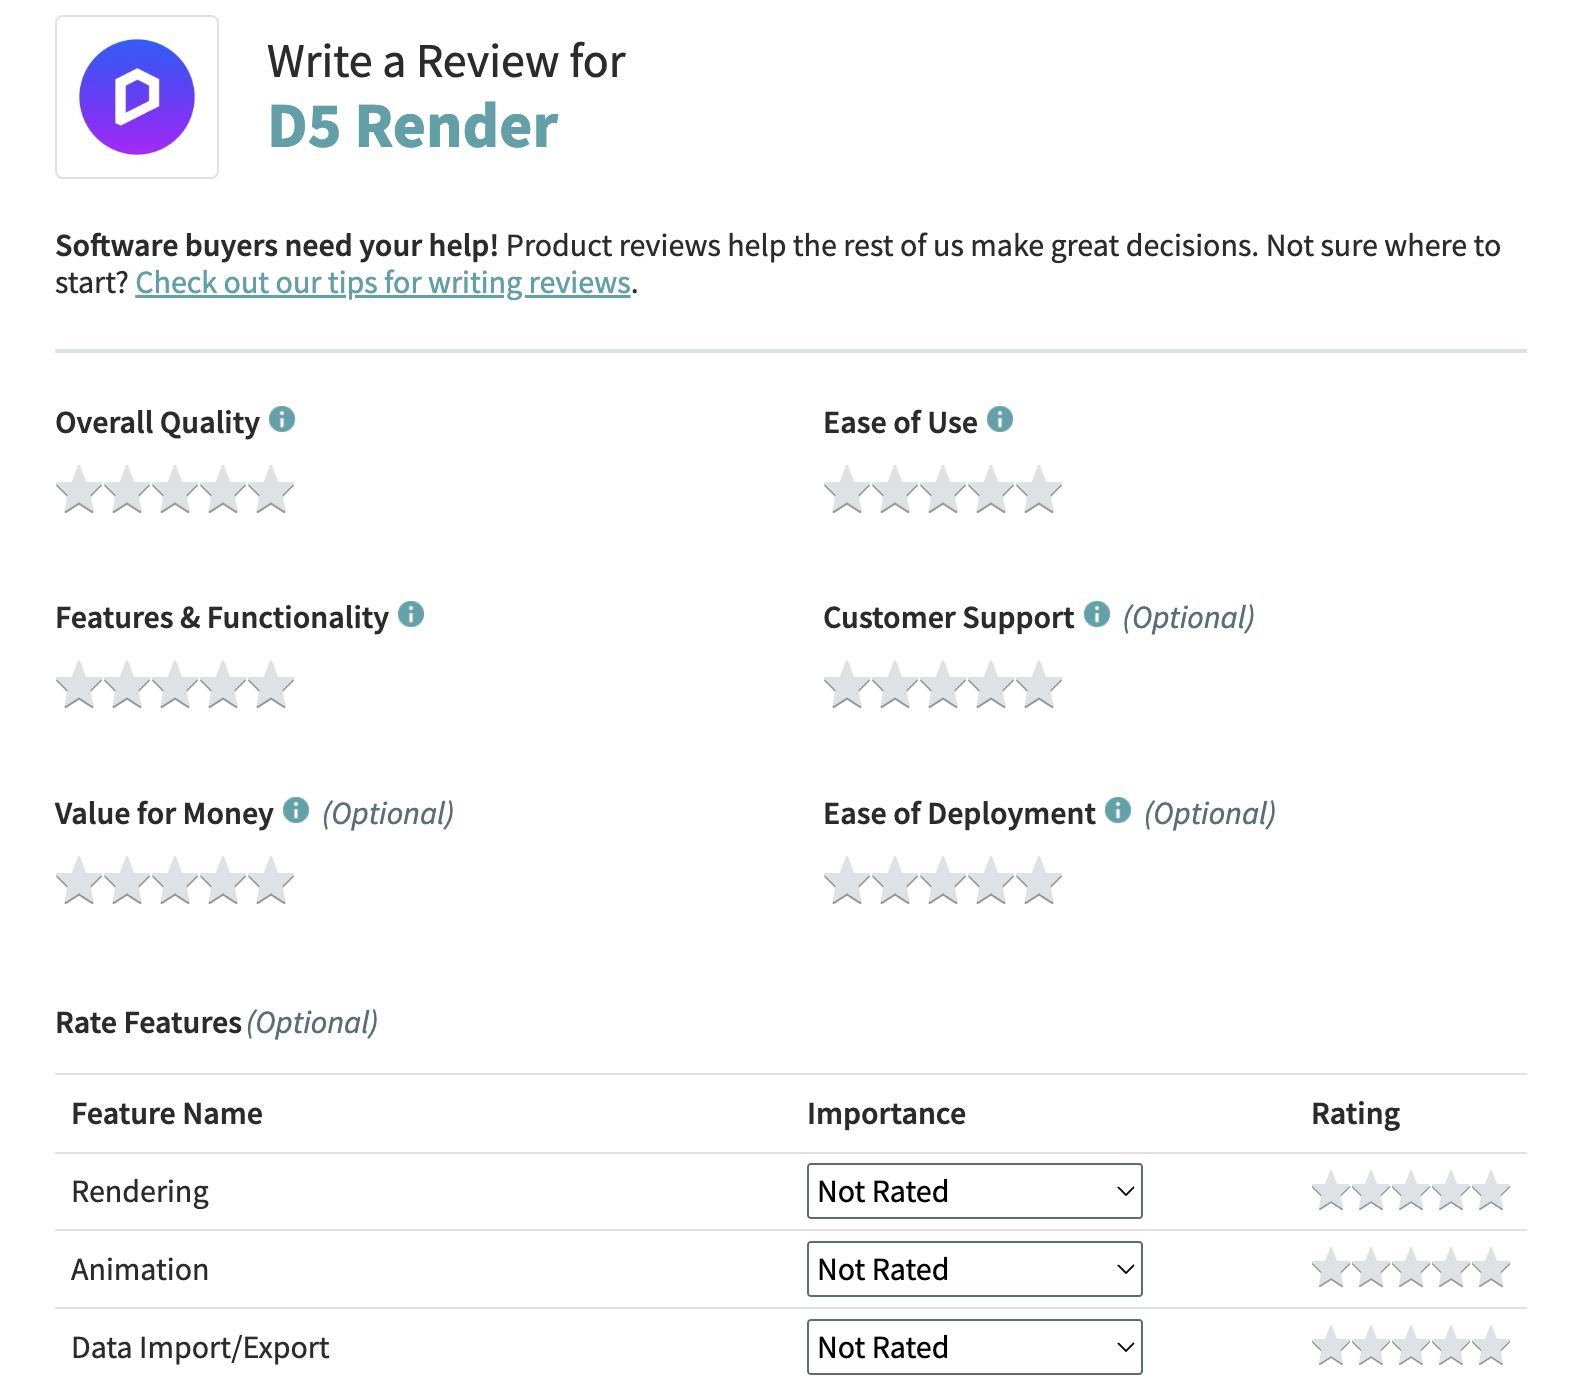Open the Rendering importance dropdown
The width and height of the screenshot is (1570, 1384).
coord(975,1191)
